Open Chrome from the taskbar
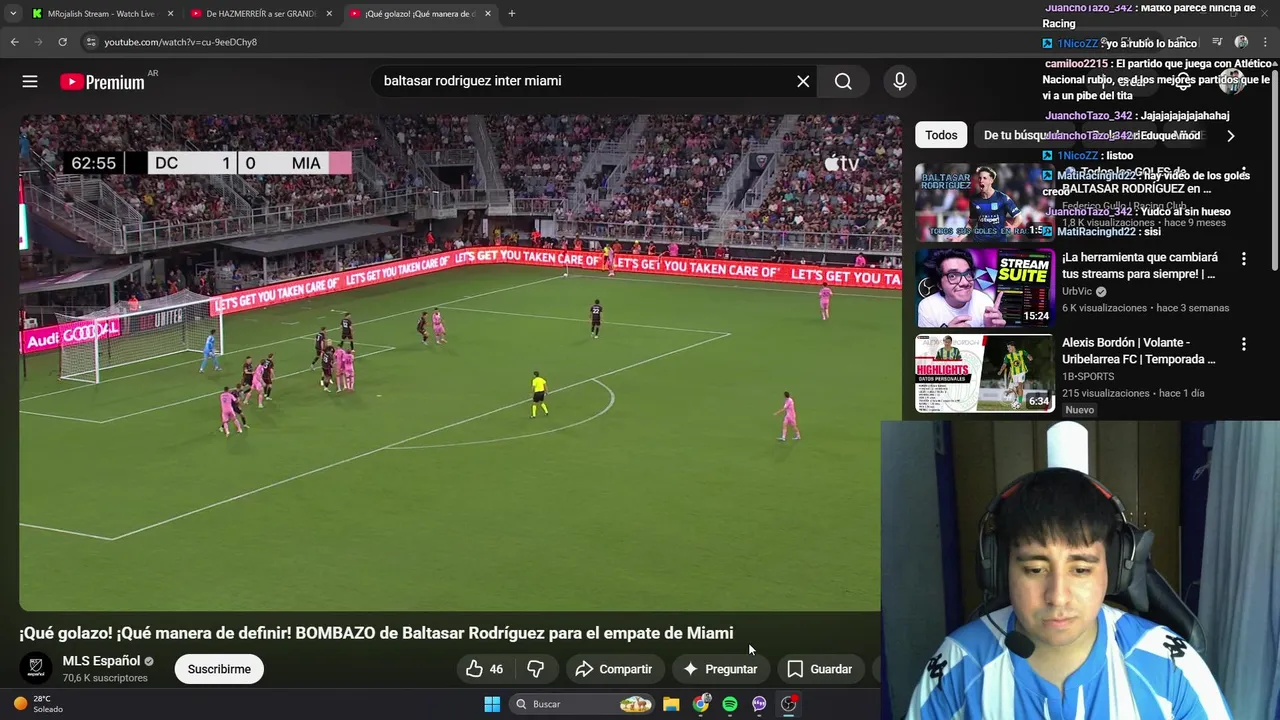1280x720 pixels. point(701,704)
